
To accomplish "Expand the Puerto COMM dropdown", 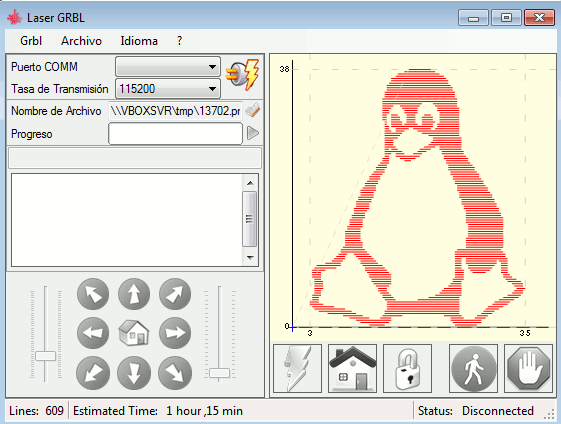I will tap(167, 67).
